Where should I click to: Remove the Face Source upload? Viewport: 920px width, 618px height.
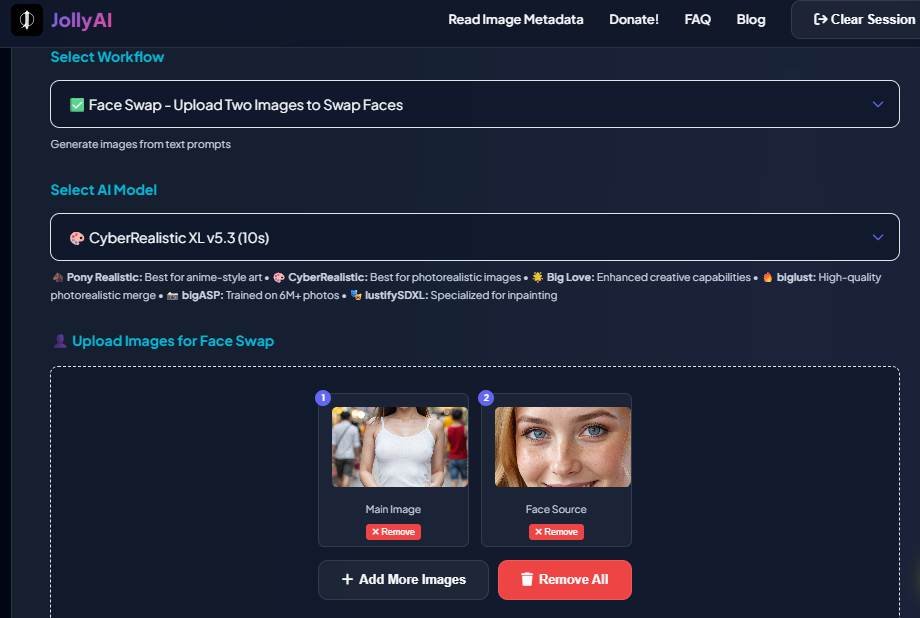[556, 532]
